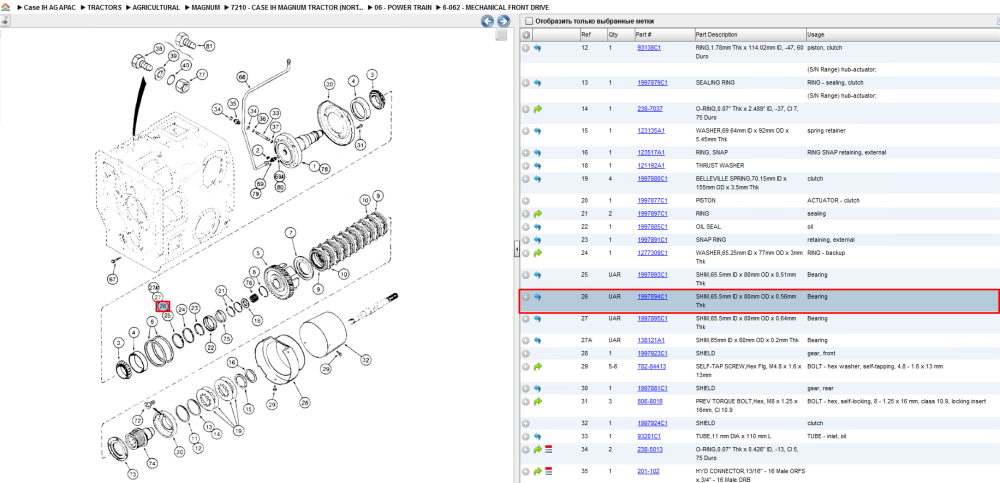The width and height of the screenshot is (1000, 483).
Task: Click callout 81 on the diagram
Action: click(209, 45)
